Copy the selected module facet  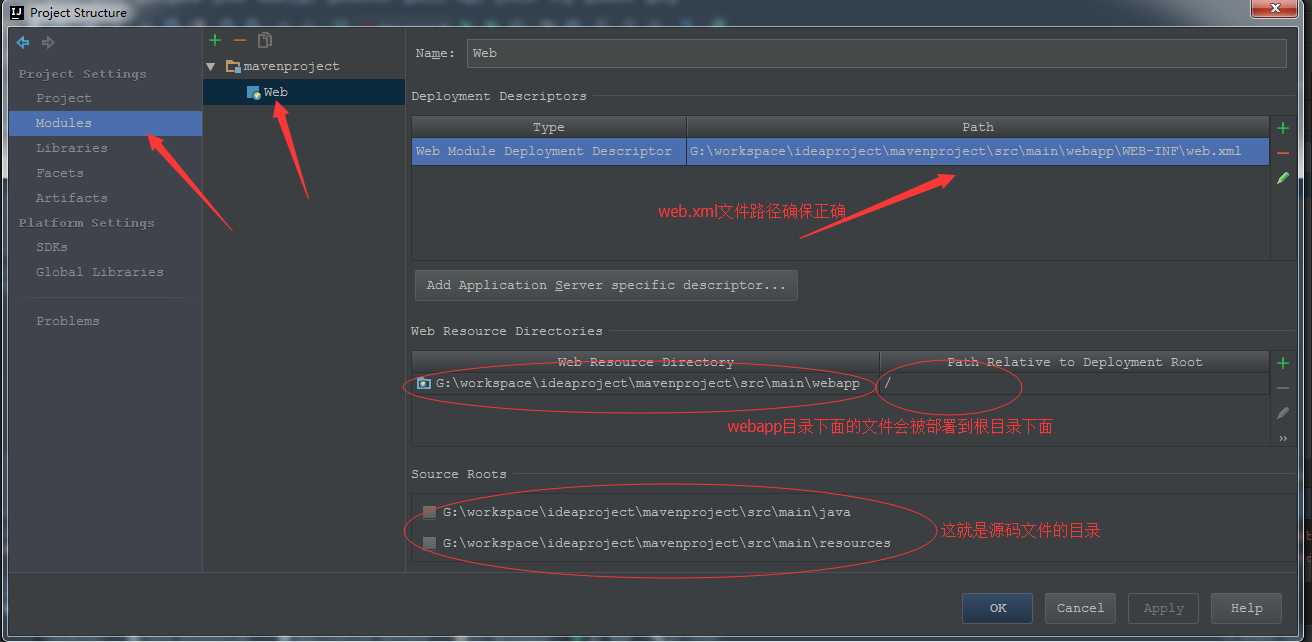265,40
